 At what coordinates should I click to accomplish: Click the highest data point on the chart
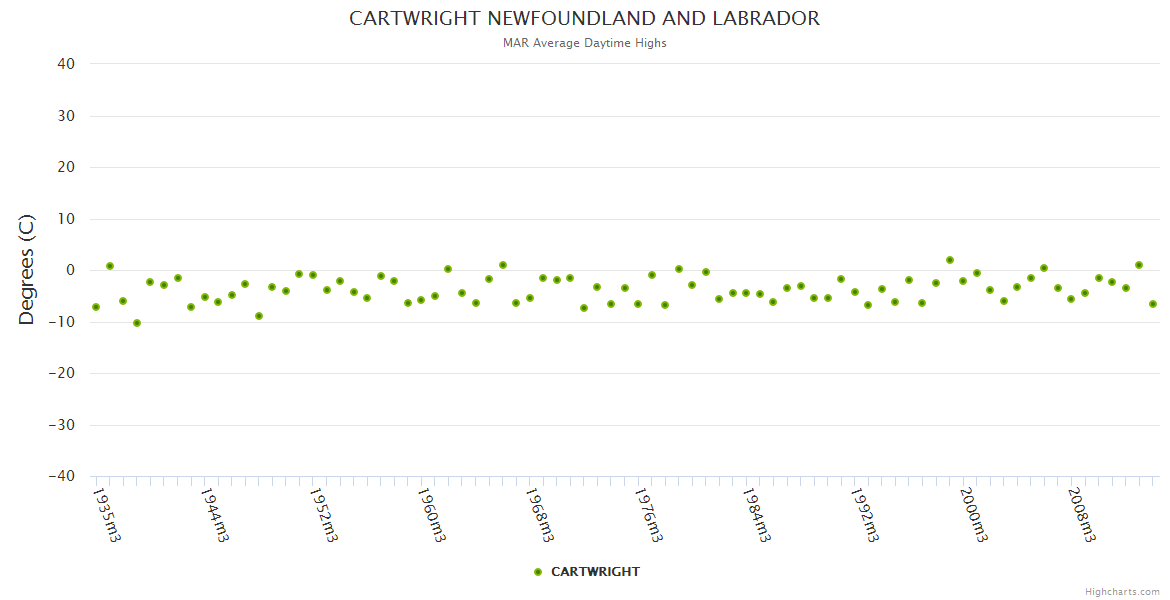[x=950, y=260]
